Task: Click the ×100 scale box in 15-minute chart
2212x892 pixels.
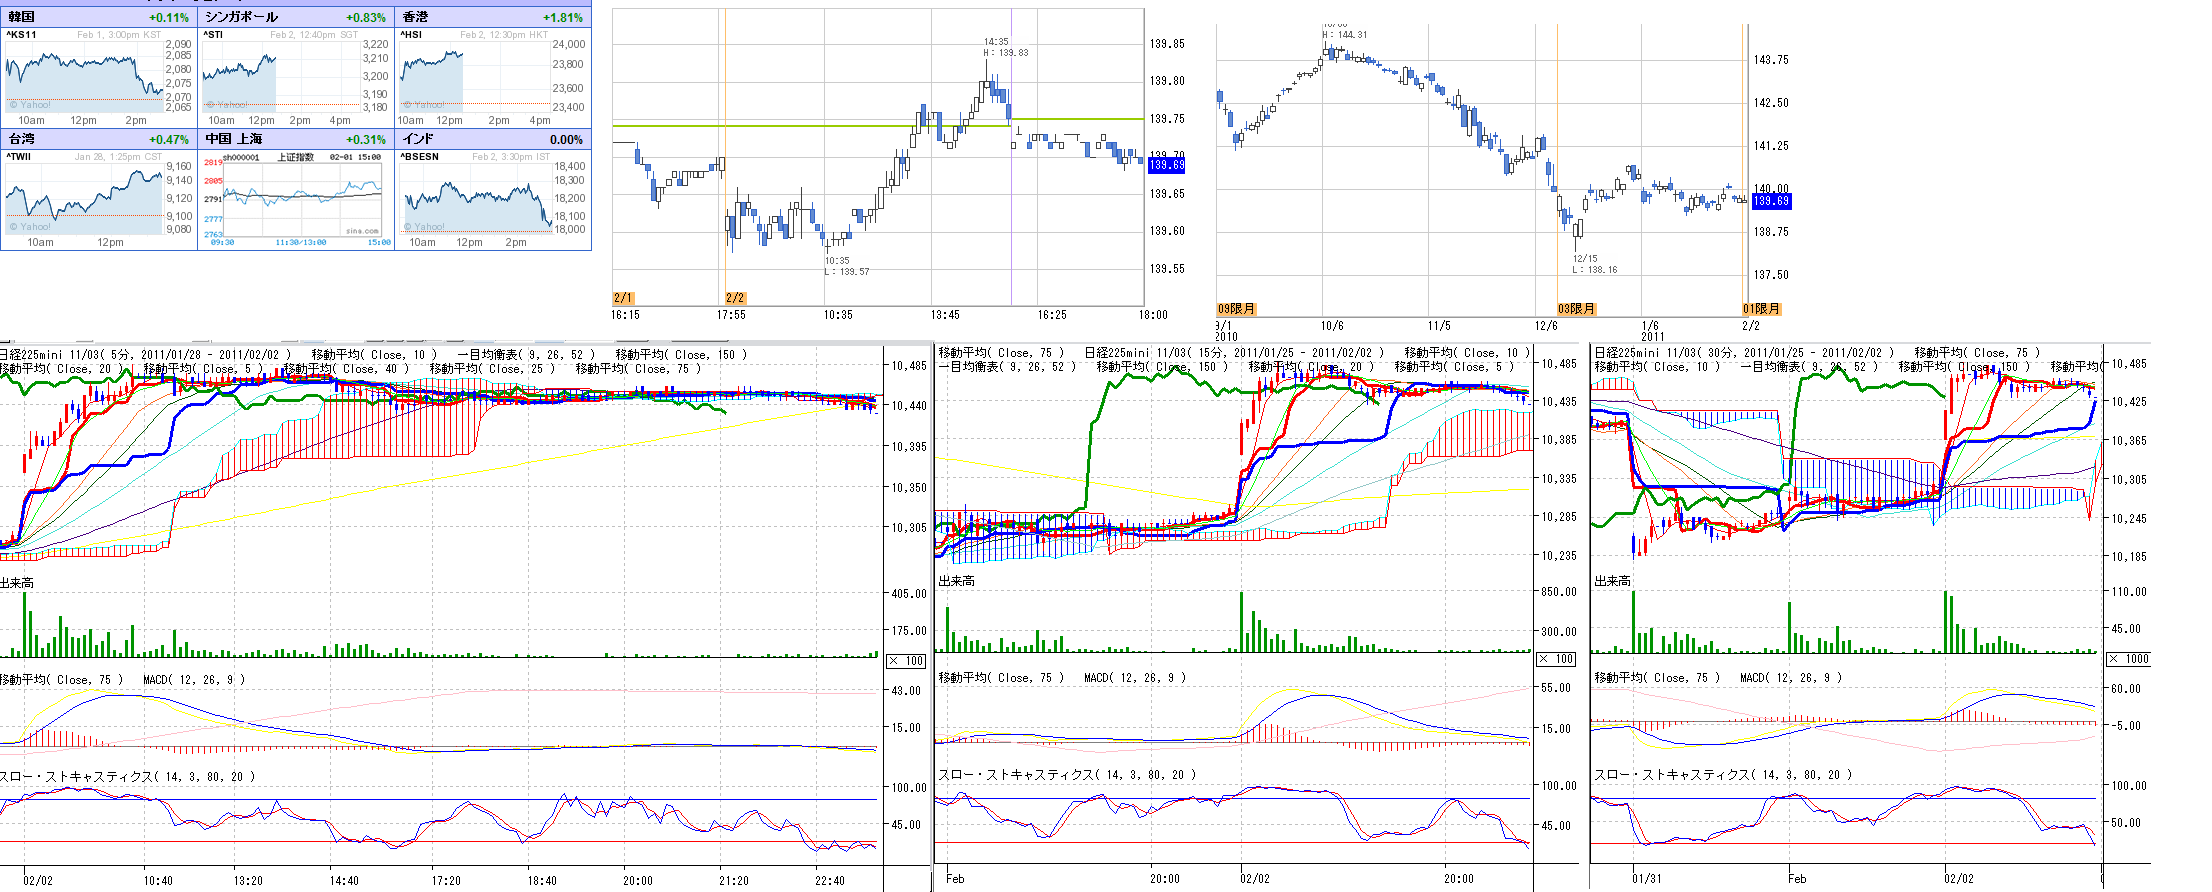Action: pyautogui.click(x=1556, y=659)
